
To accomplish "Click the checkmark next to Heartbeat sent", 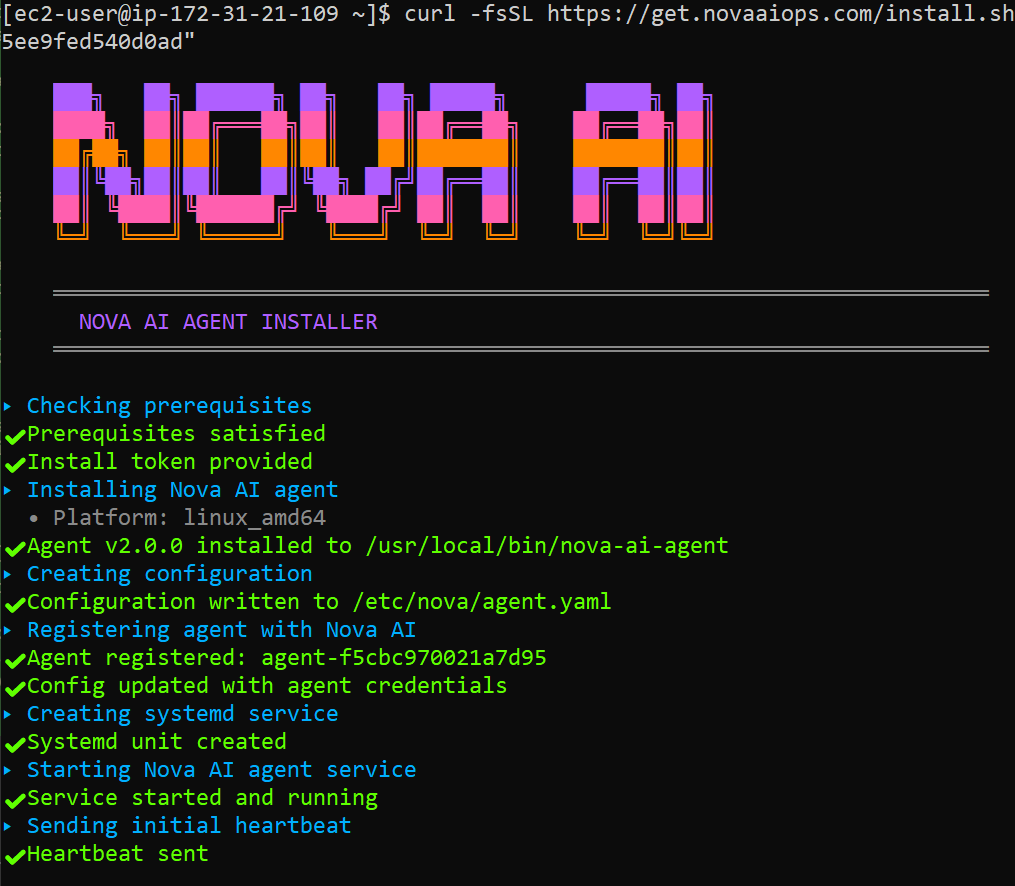I will tap(13, 853).
